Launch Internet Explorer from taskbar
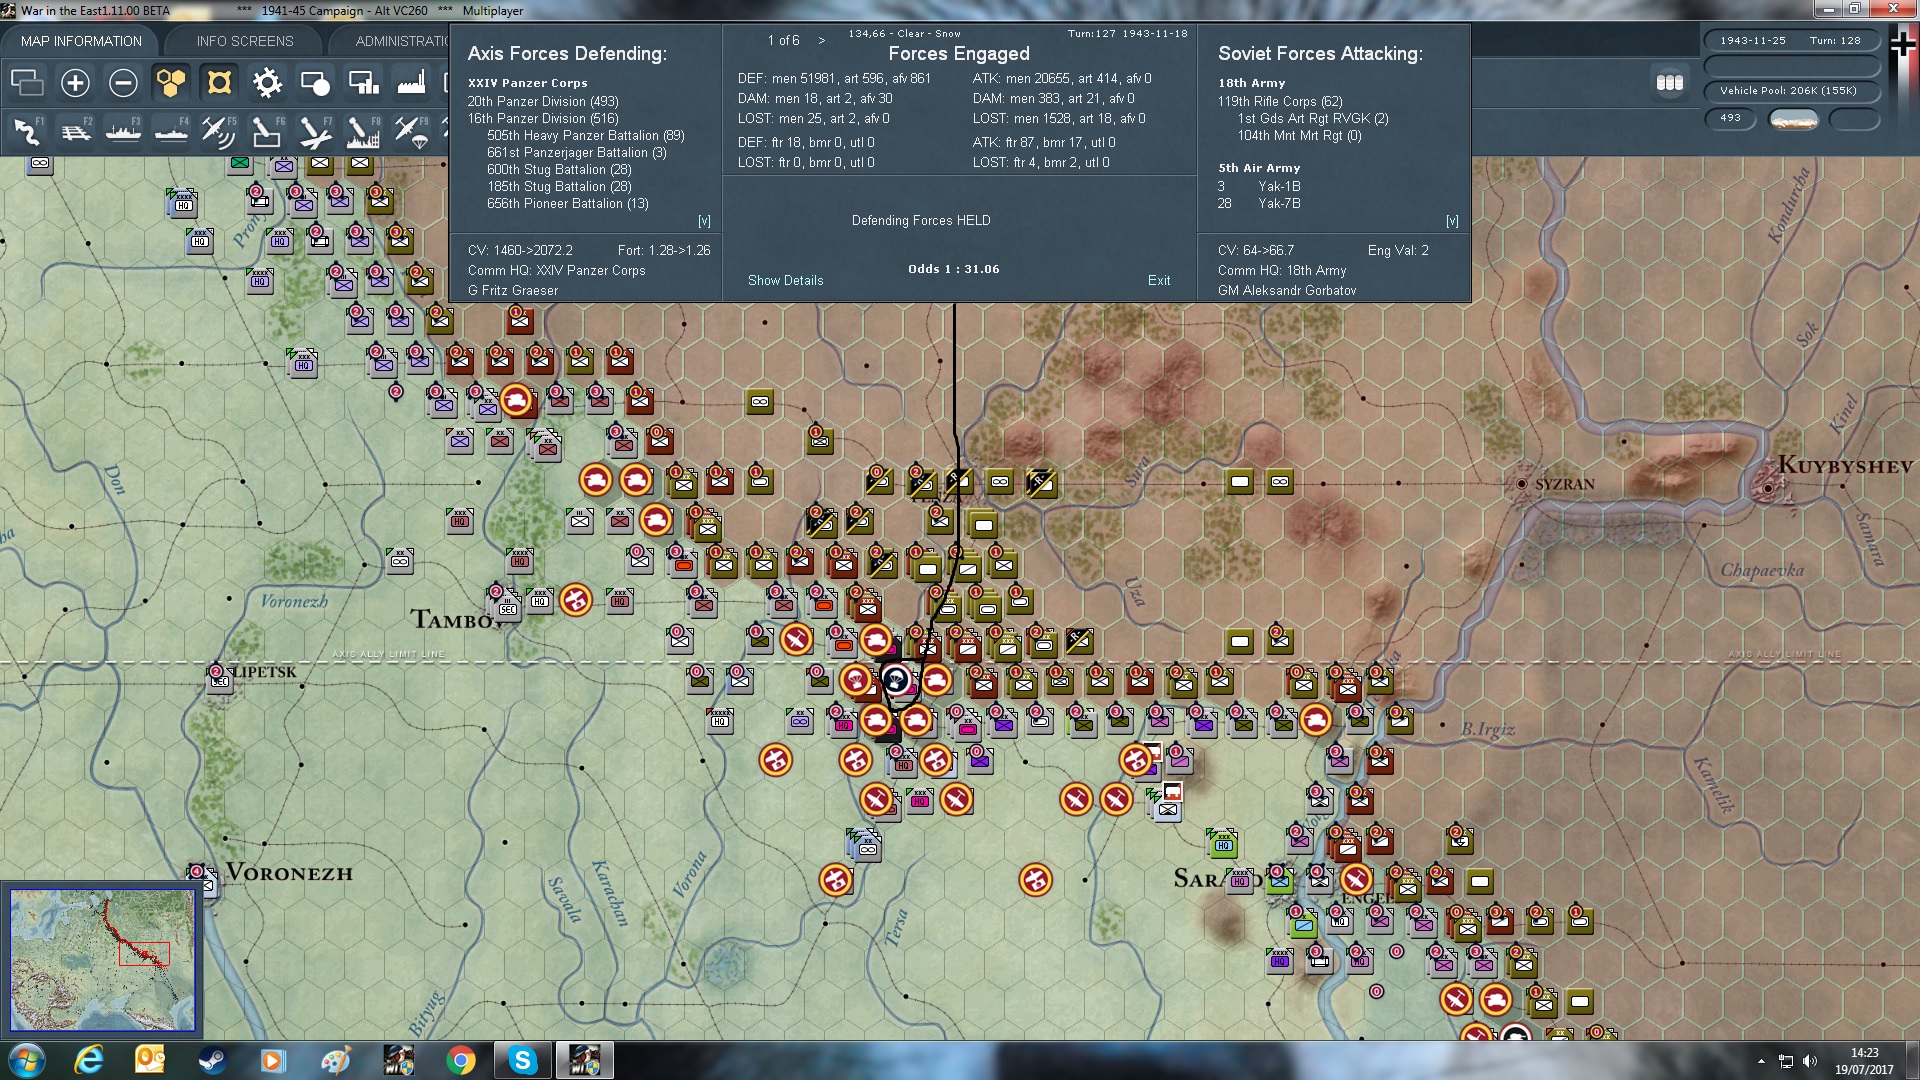Screen dimensions: 1920x1080 (89, 1060)
